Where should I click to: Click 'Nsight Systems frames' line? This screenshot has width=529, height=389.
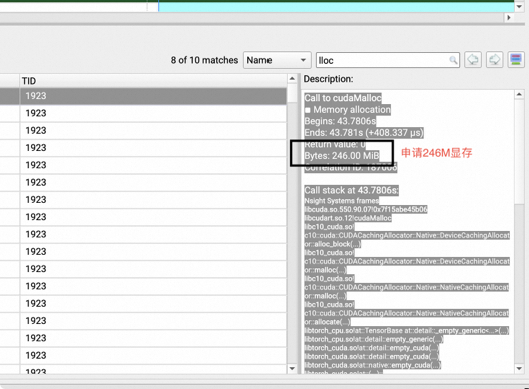pos(342,201)
